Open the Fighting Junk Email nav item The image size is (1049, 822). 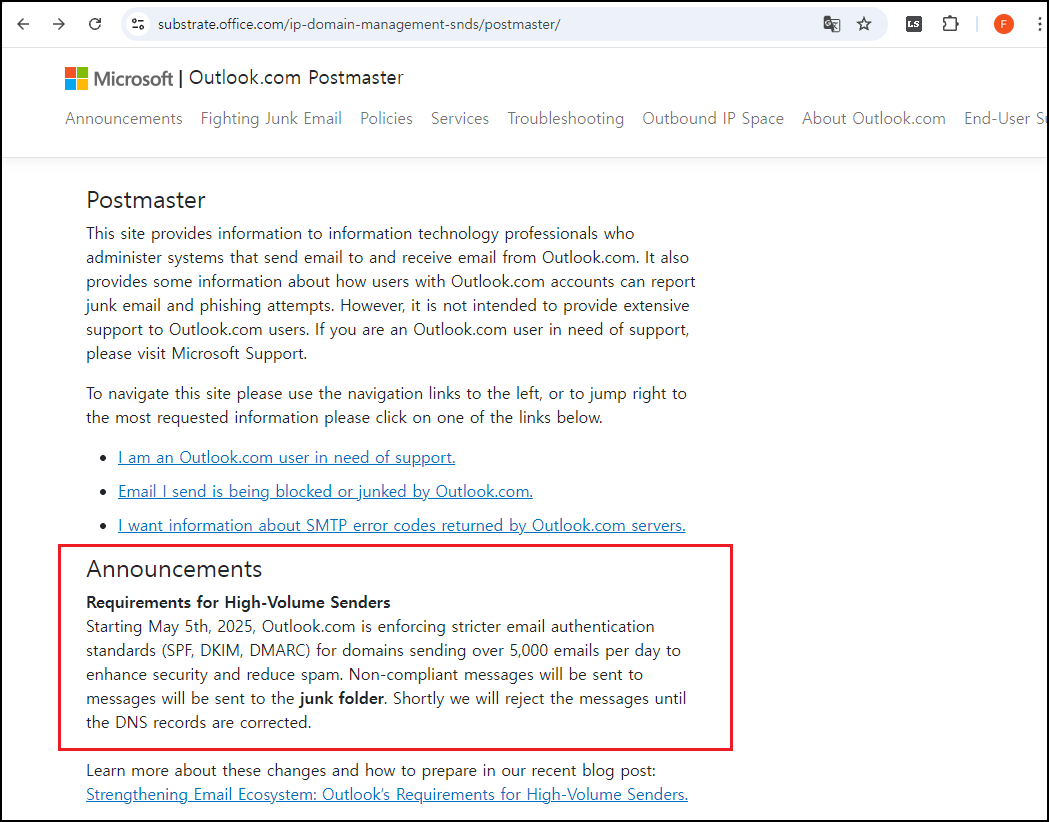pos(271,118)
